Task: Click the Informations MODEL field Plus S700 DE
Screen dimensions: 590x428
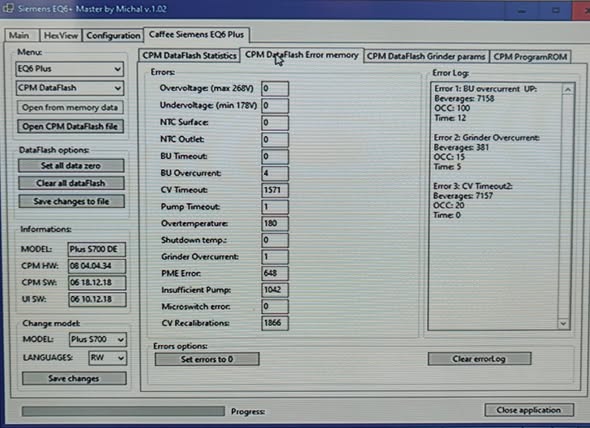Action: 97,249
